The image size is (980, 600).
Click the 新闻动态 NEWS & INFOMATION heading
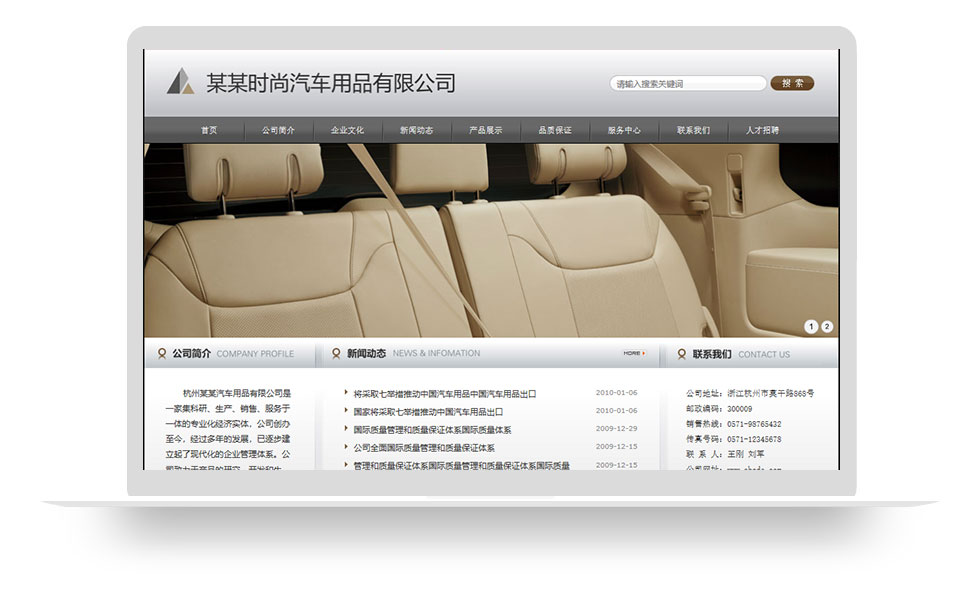point(414,353)
